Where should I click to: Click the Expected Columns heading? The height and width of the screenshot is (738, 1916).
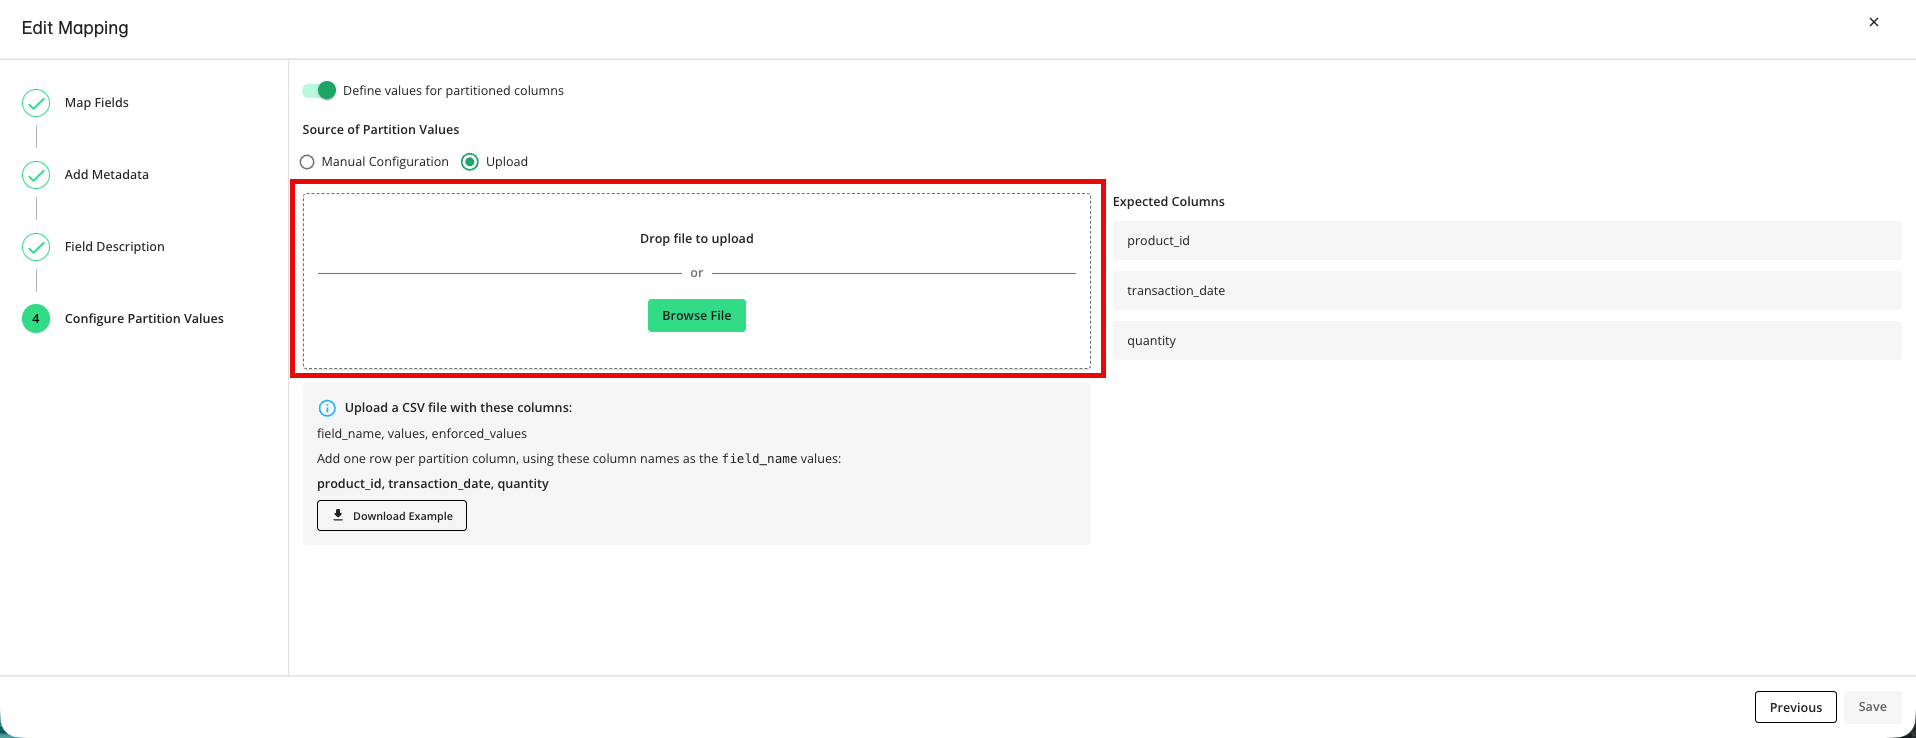[x=1169, y=202]
